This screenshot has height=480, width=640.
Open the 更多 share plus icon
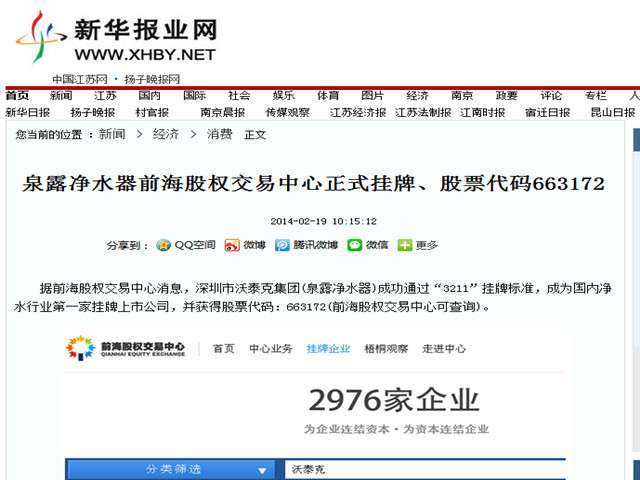[x=404, y=245]
